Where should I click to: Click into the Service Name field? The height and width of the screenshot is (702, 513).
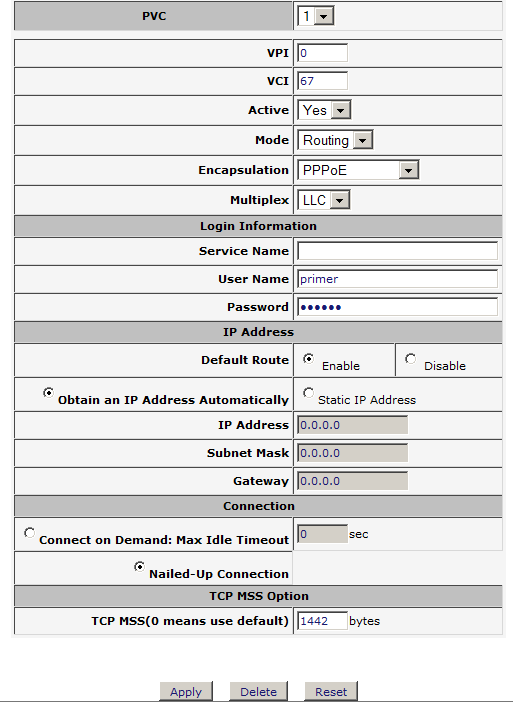pos(398,251)
